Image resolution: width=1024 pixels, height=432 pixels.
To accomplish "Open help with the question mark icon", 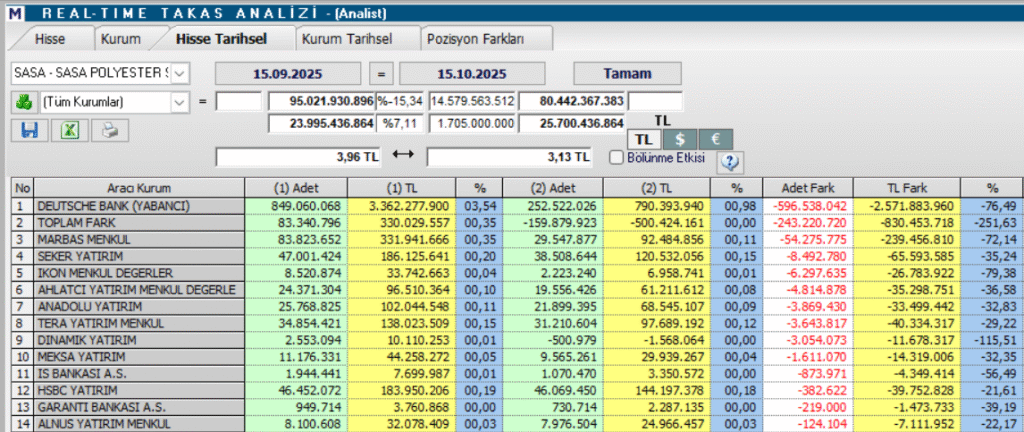I will (730, 163).
